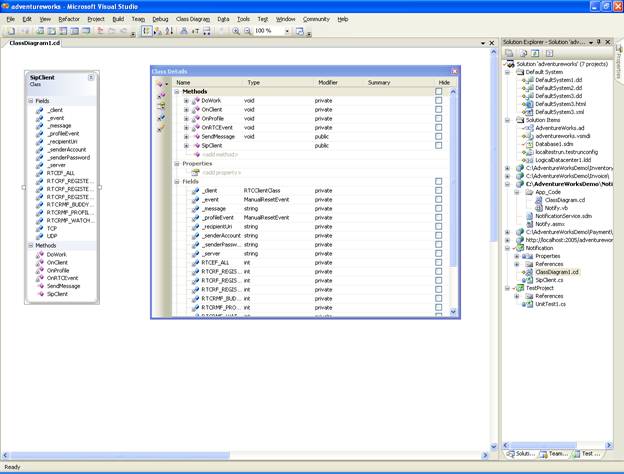Click the Class Details window toolbar icon
Image resolution: width=624 pixels, height=474 pixels.
point(300,31)
